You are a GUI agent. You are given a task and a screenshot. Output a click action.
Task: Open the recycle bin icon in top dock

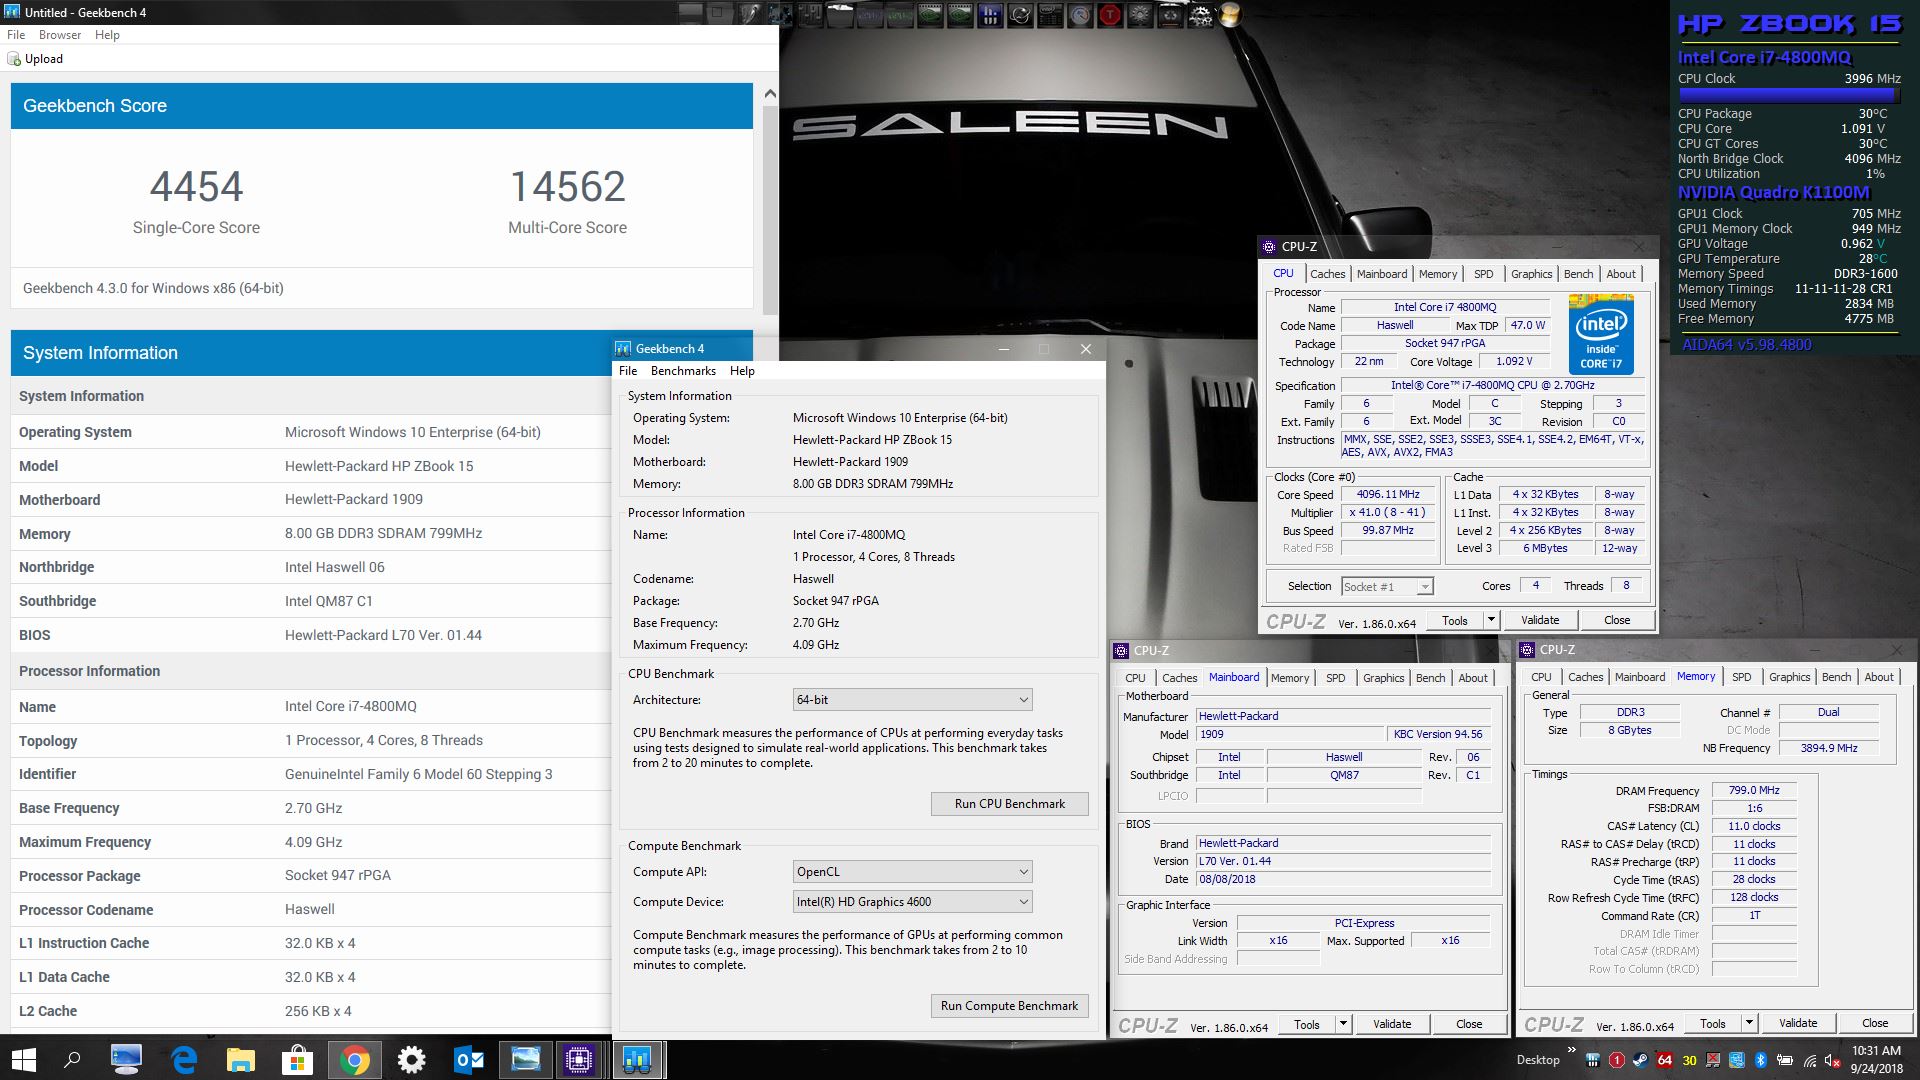point(1170,14)
